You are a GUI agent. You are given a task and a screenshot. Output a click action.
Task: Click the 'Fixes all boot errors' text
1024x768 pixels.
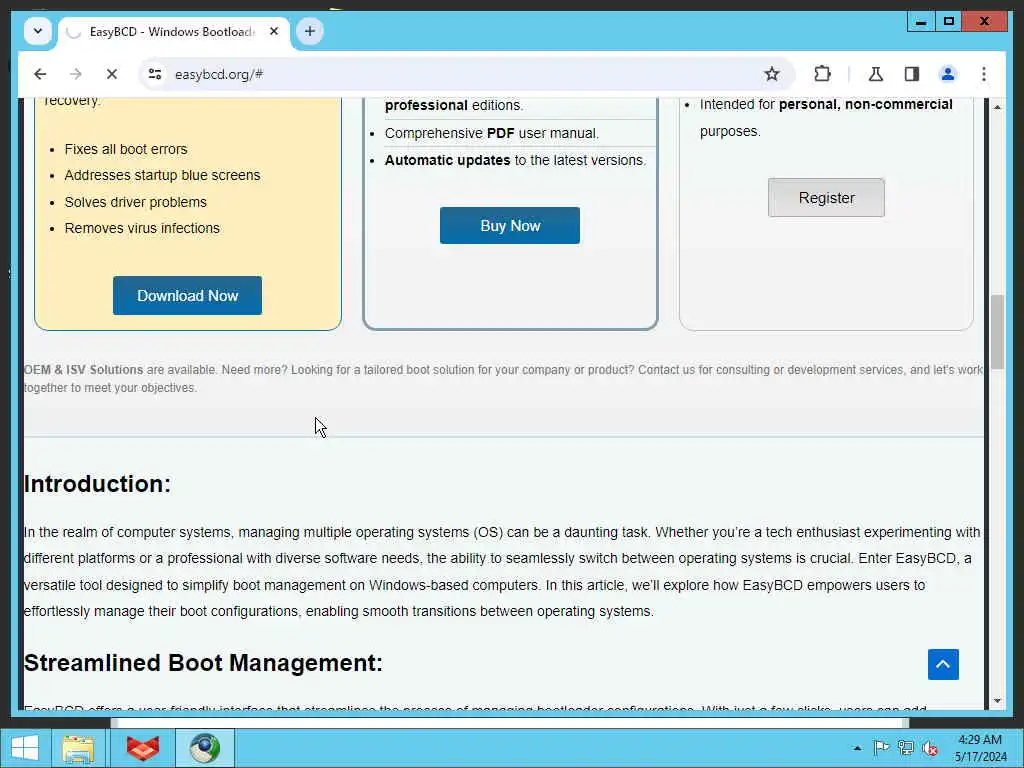[126, 150]
